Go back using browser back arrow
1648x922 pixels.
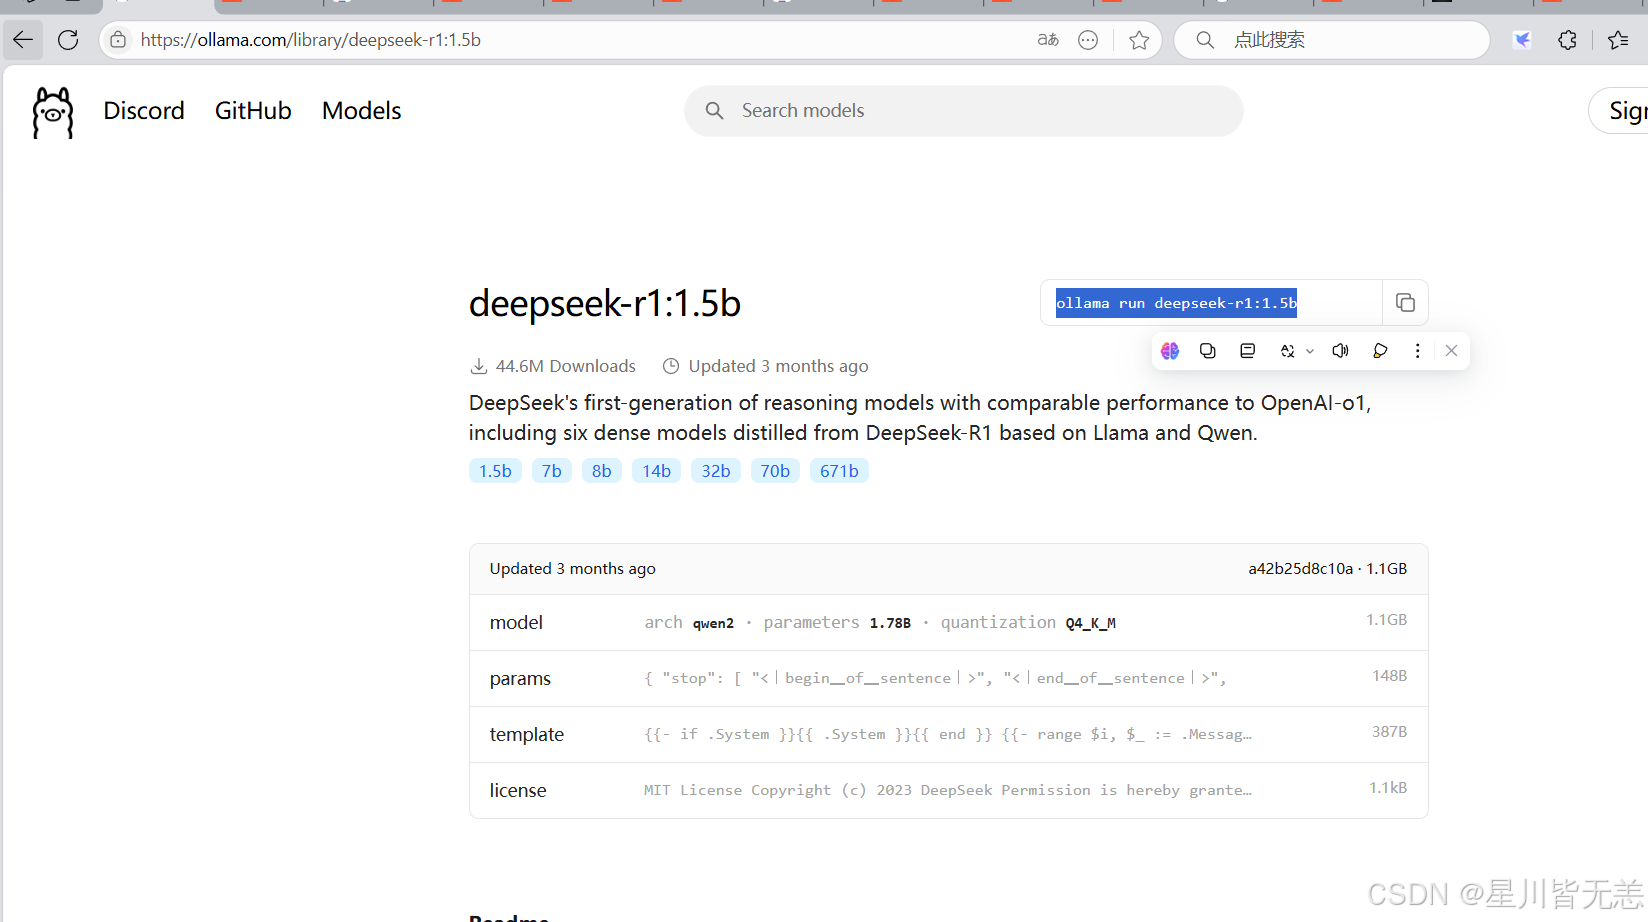[x=23, y=40]
